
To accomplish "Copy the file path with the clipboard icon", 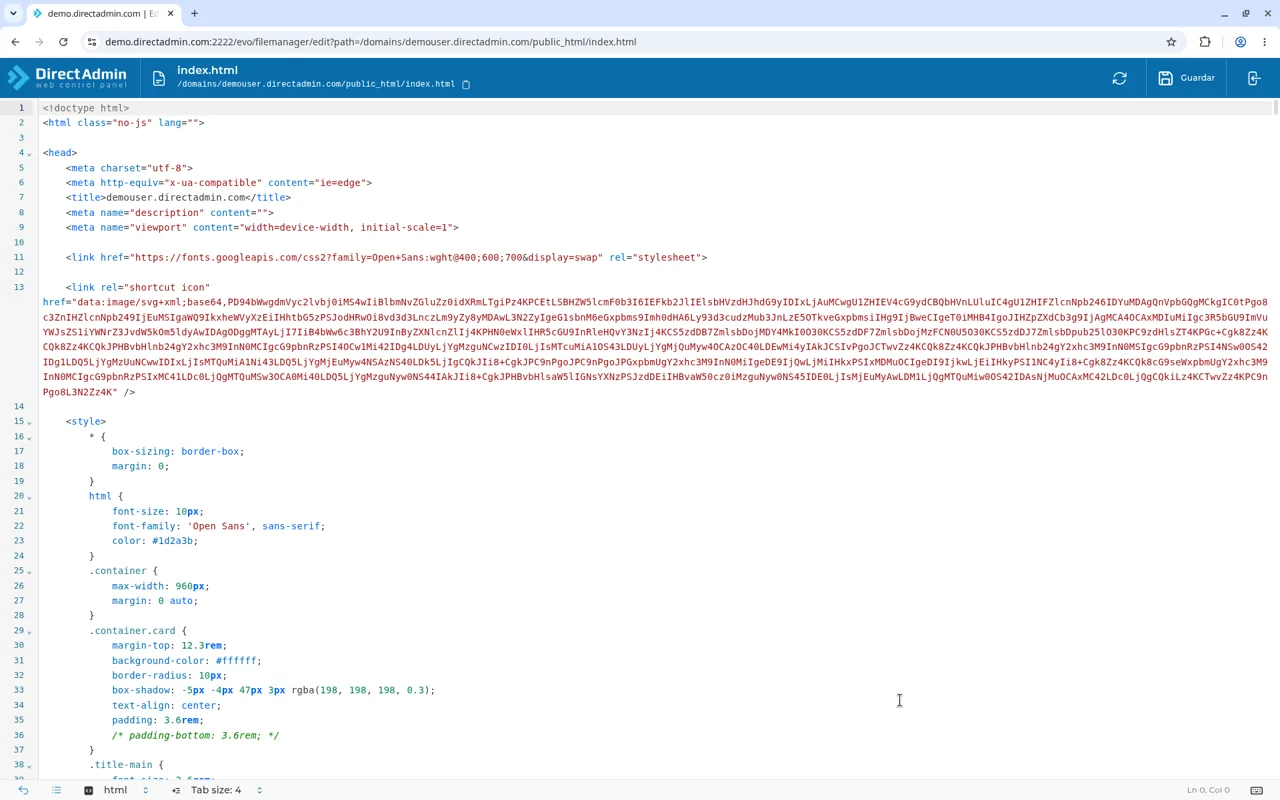I will tap(466, 84).
